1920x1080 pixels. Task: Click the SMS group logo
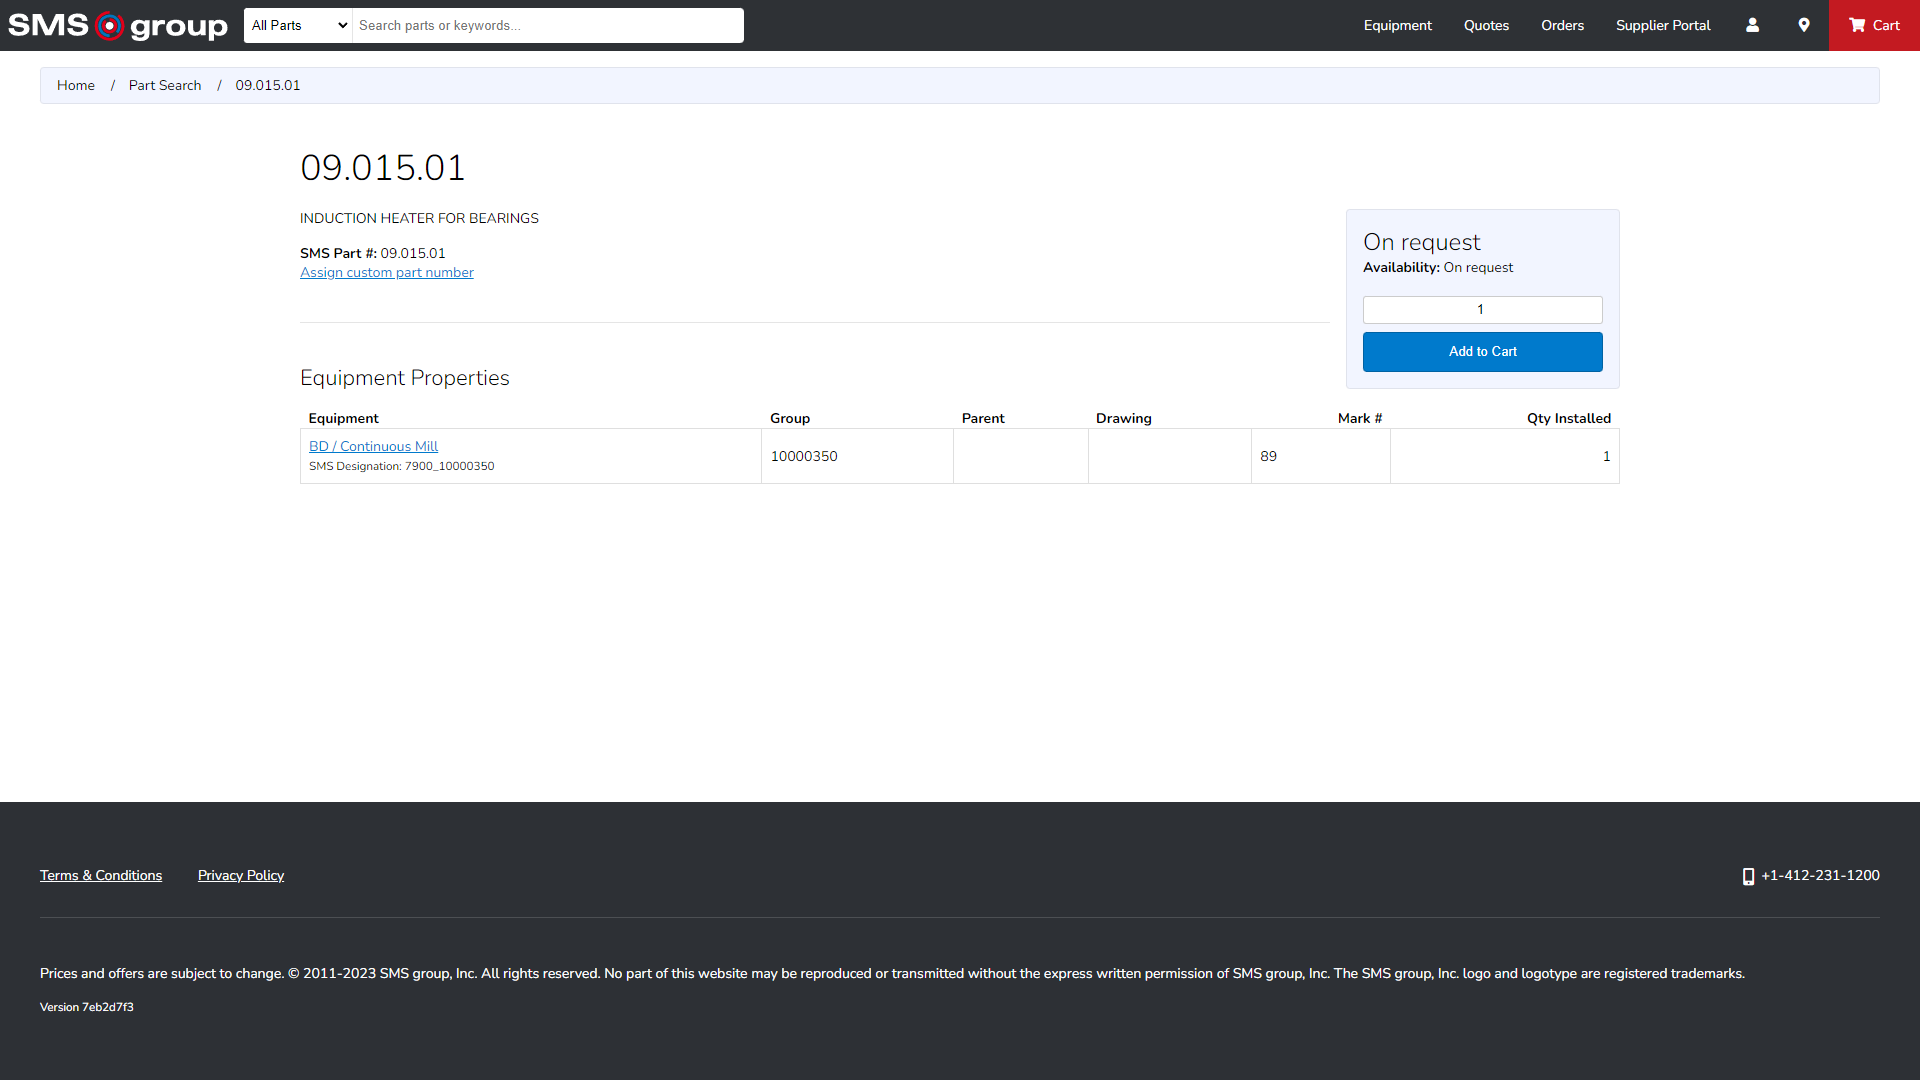118,25
